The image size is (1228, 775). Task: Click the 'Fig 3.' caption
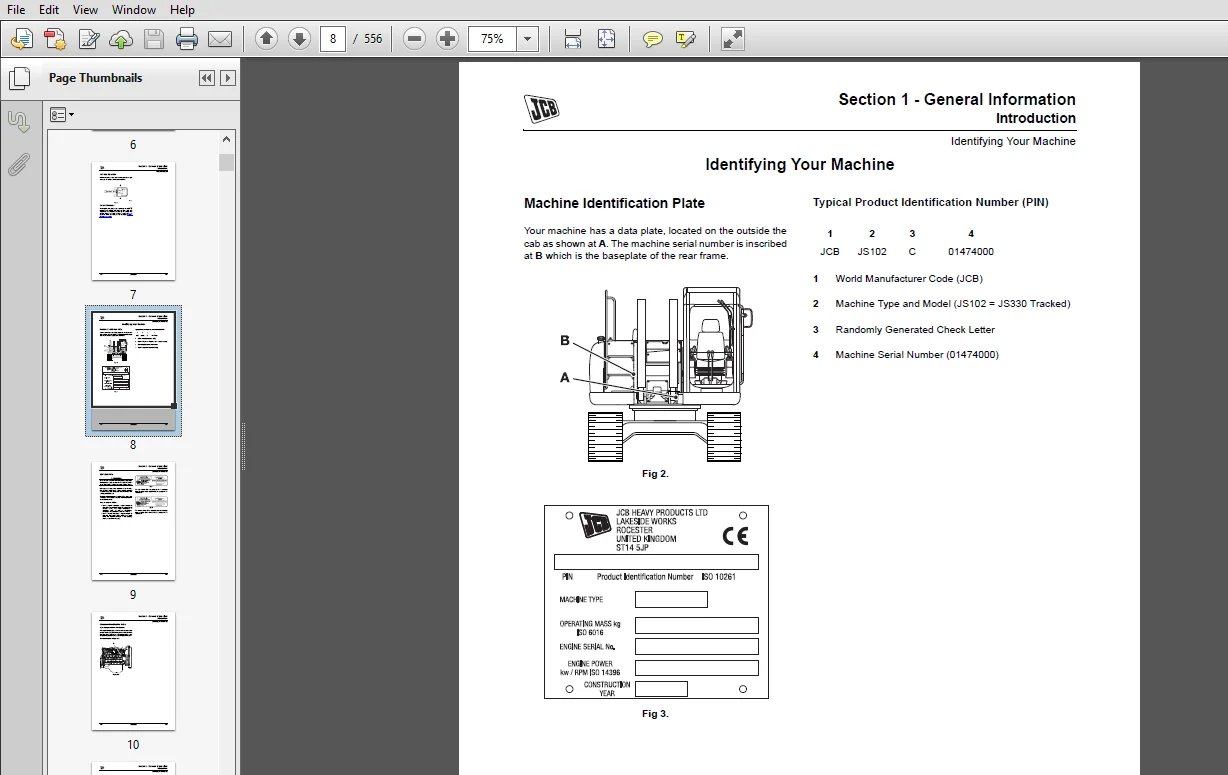pyautogui.click(x=655, y=714)
